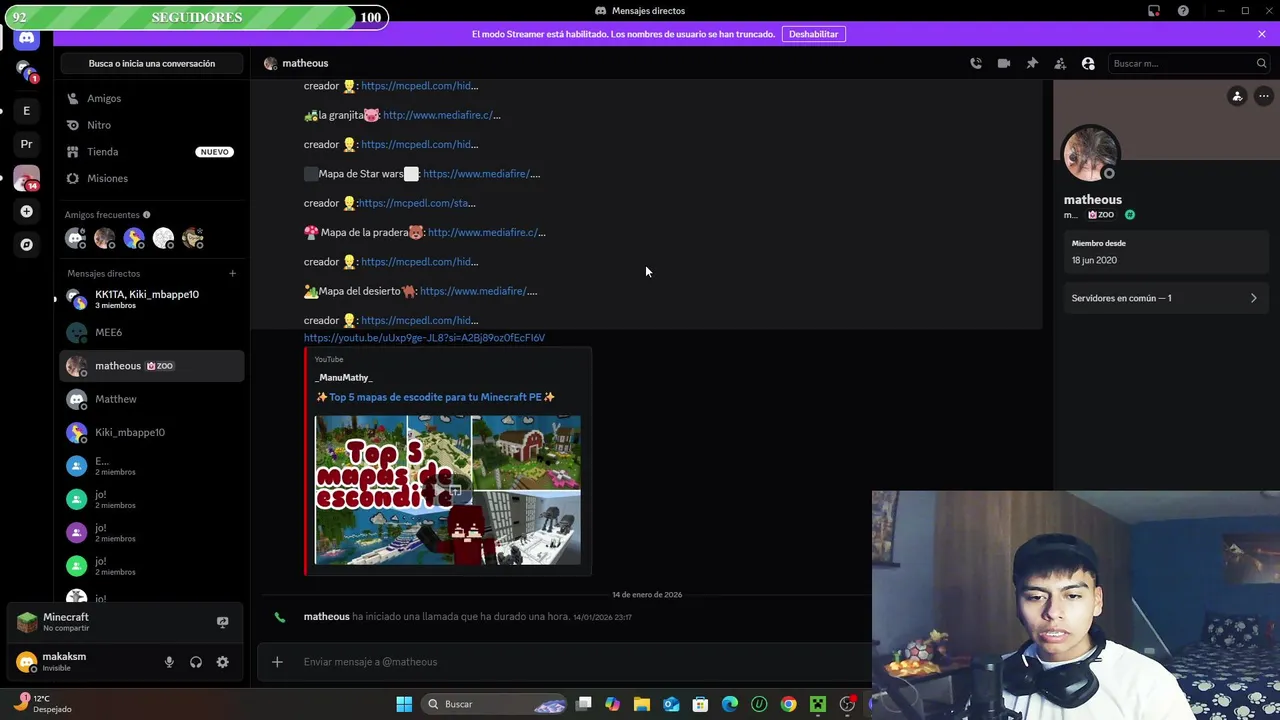This screenshot has height=720, width=1280.
Task: Open Google Chrome from taskbar
Action: point(789,704)
